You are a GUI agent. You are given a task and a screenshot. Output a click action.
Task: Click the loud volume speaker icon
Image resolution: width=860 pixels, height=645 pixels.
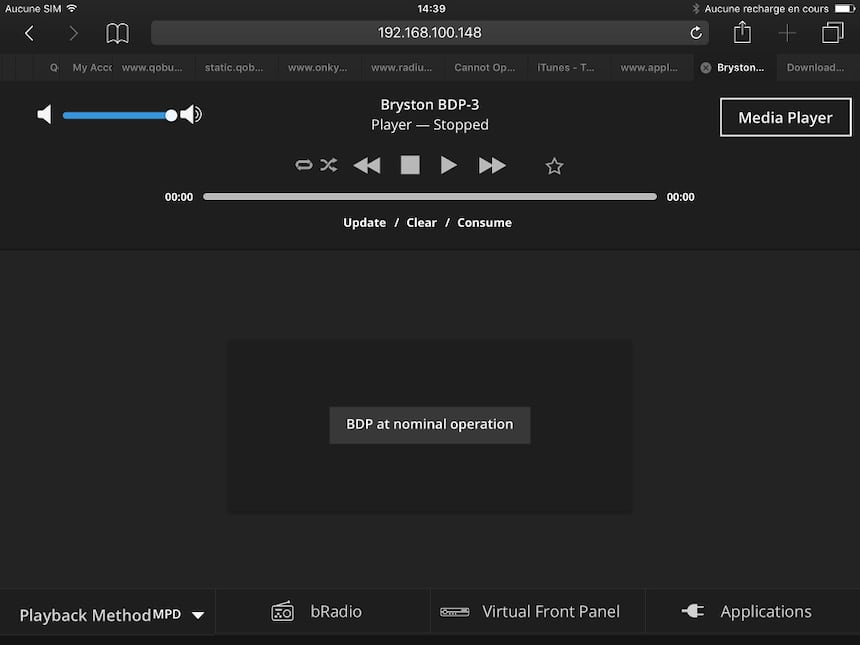(191, 114)
